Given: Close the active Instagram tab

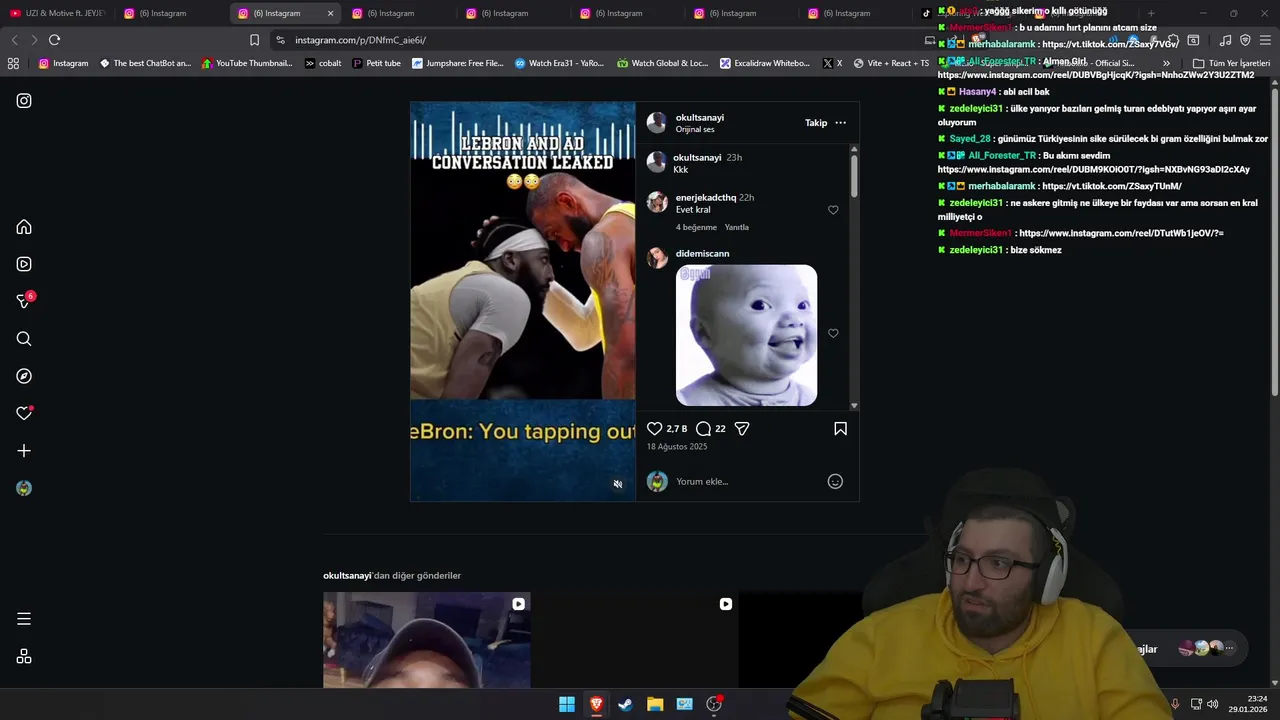Looking at the screenshot, I should click(330, 13).
